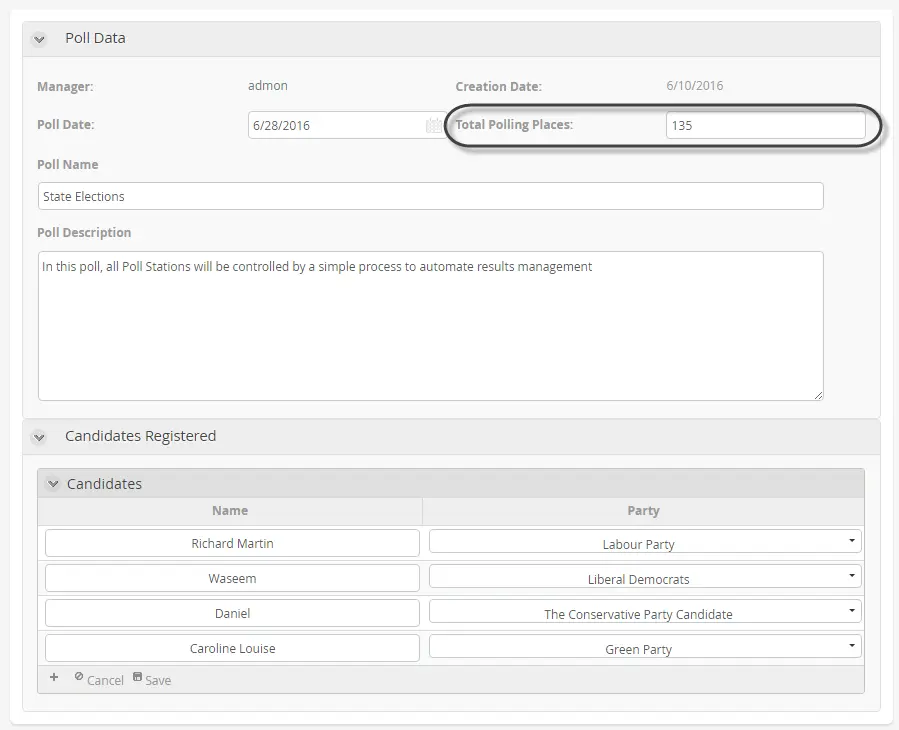Click the resize handle of Poll Description

(x=818, y=395)
